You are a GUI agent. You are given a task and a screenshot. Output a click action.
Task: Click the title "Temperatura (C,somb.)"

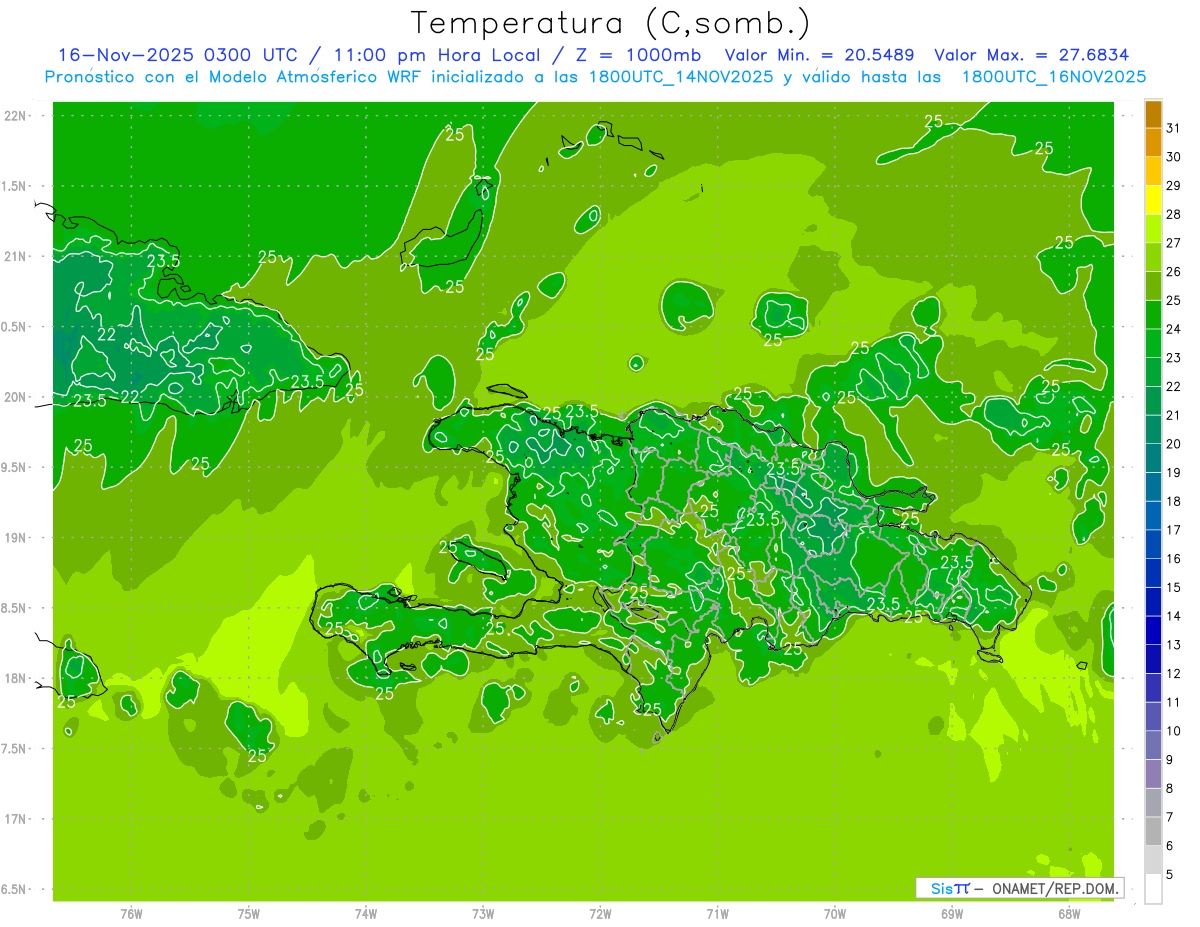(x=611, y=23)
